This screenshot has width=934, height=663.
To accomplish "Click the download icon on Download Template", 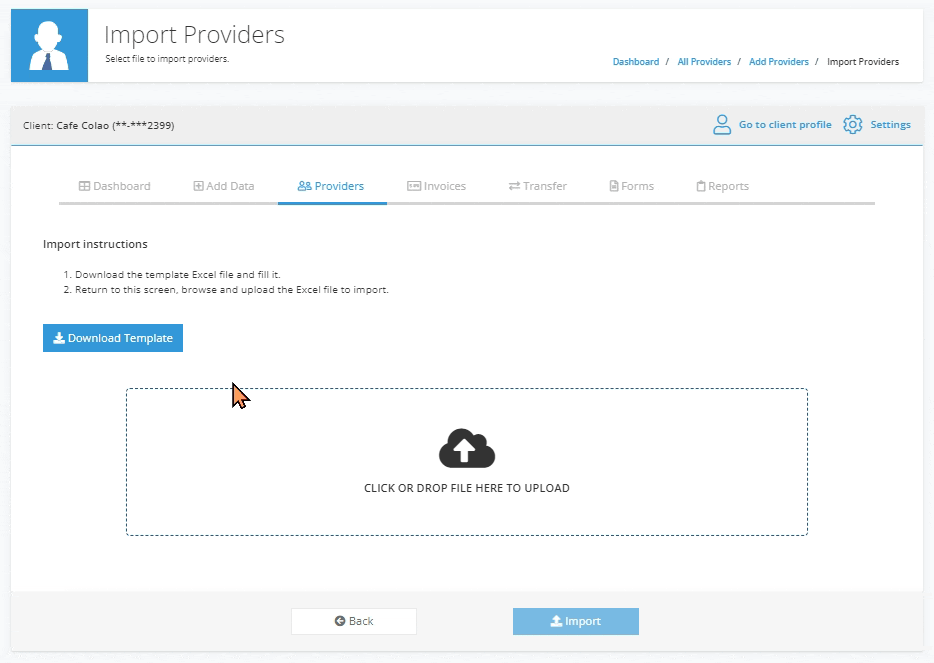I will [59, 338].
